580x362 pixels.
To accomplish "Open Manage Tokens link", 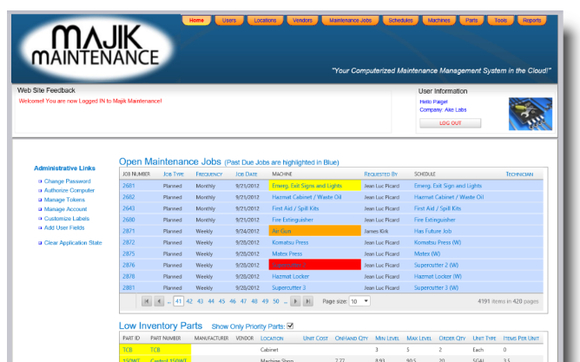I will [x=64, y=200].
